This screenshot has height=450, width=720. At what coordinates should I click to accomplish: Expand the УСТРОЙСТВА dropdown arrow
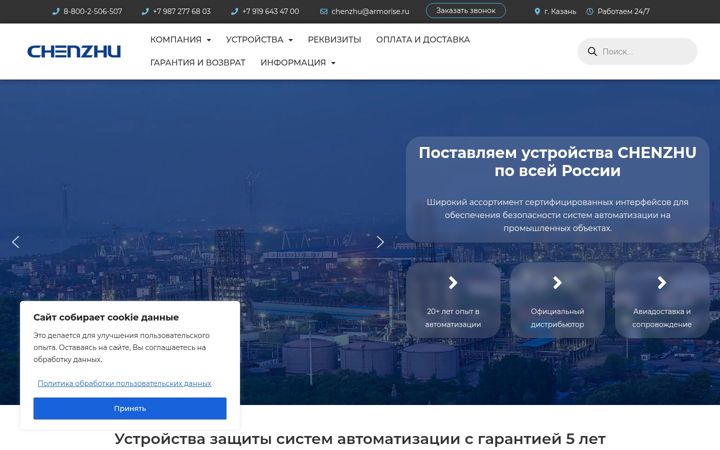pyautogui.click(x=291, y=40)
